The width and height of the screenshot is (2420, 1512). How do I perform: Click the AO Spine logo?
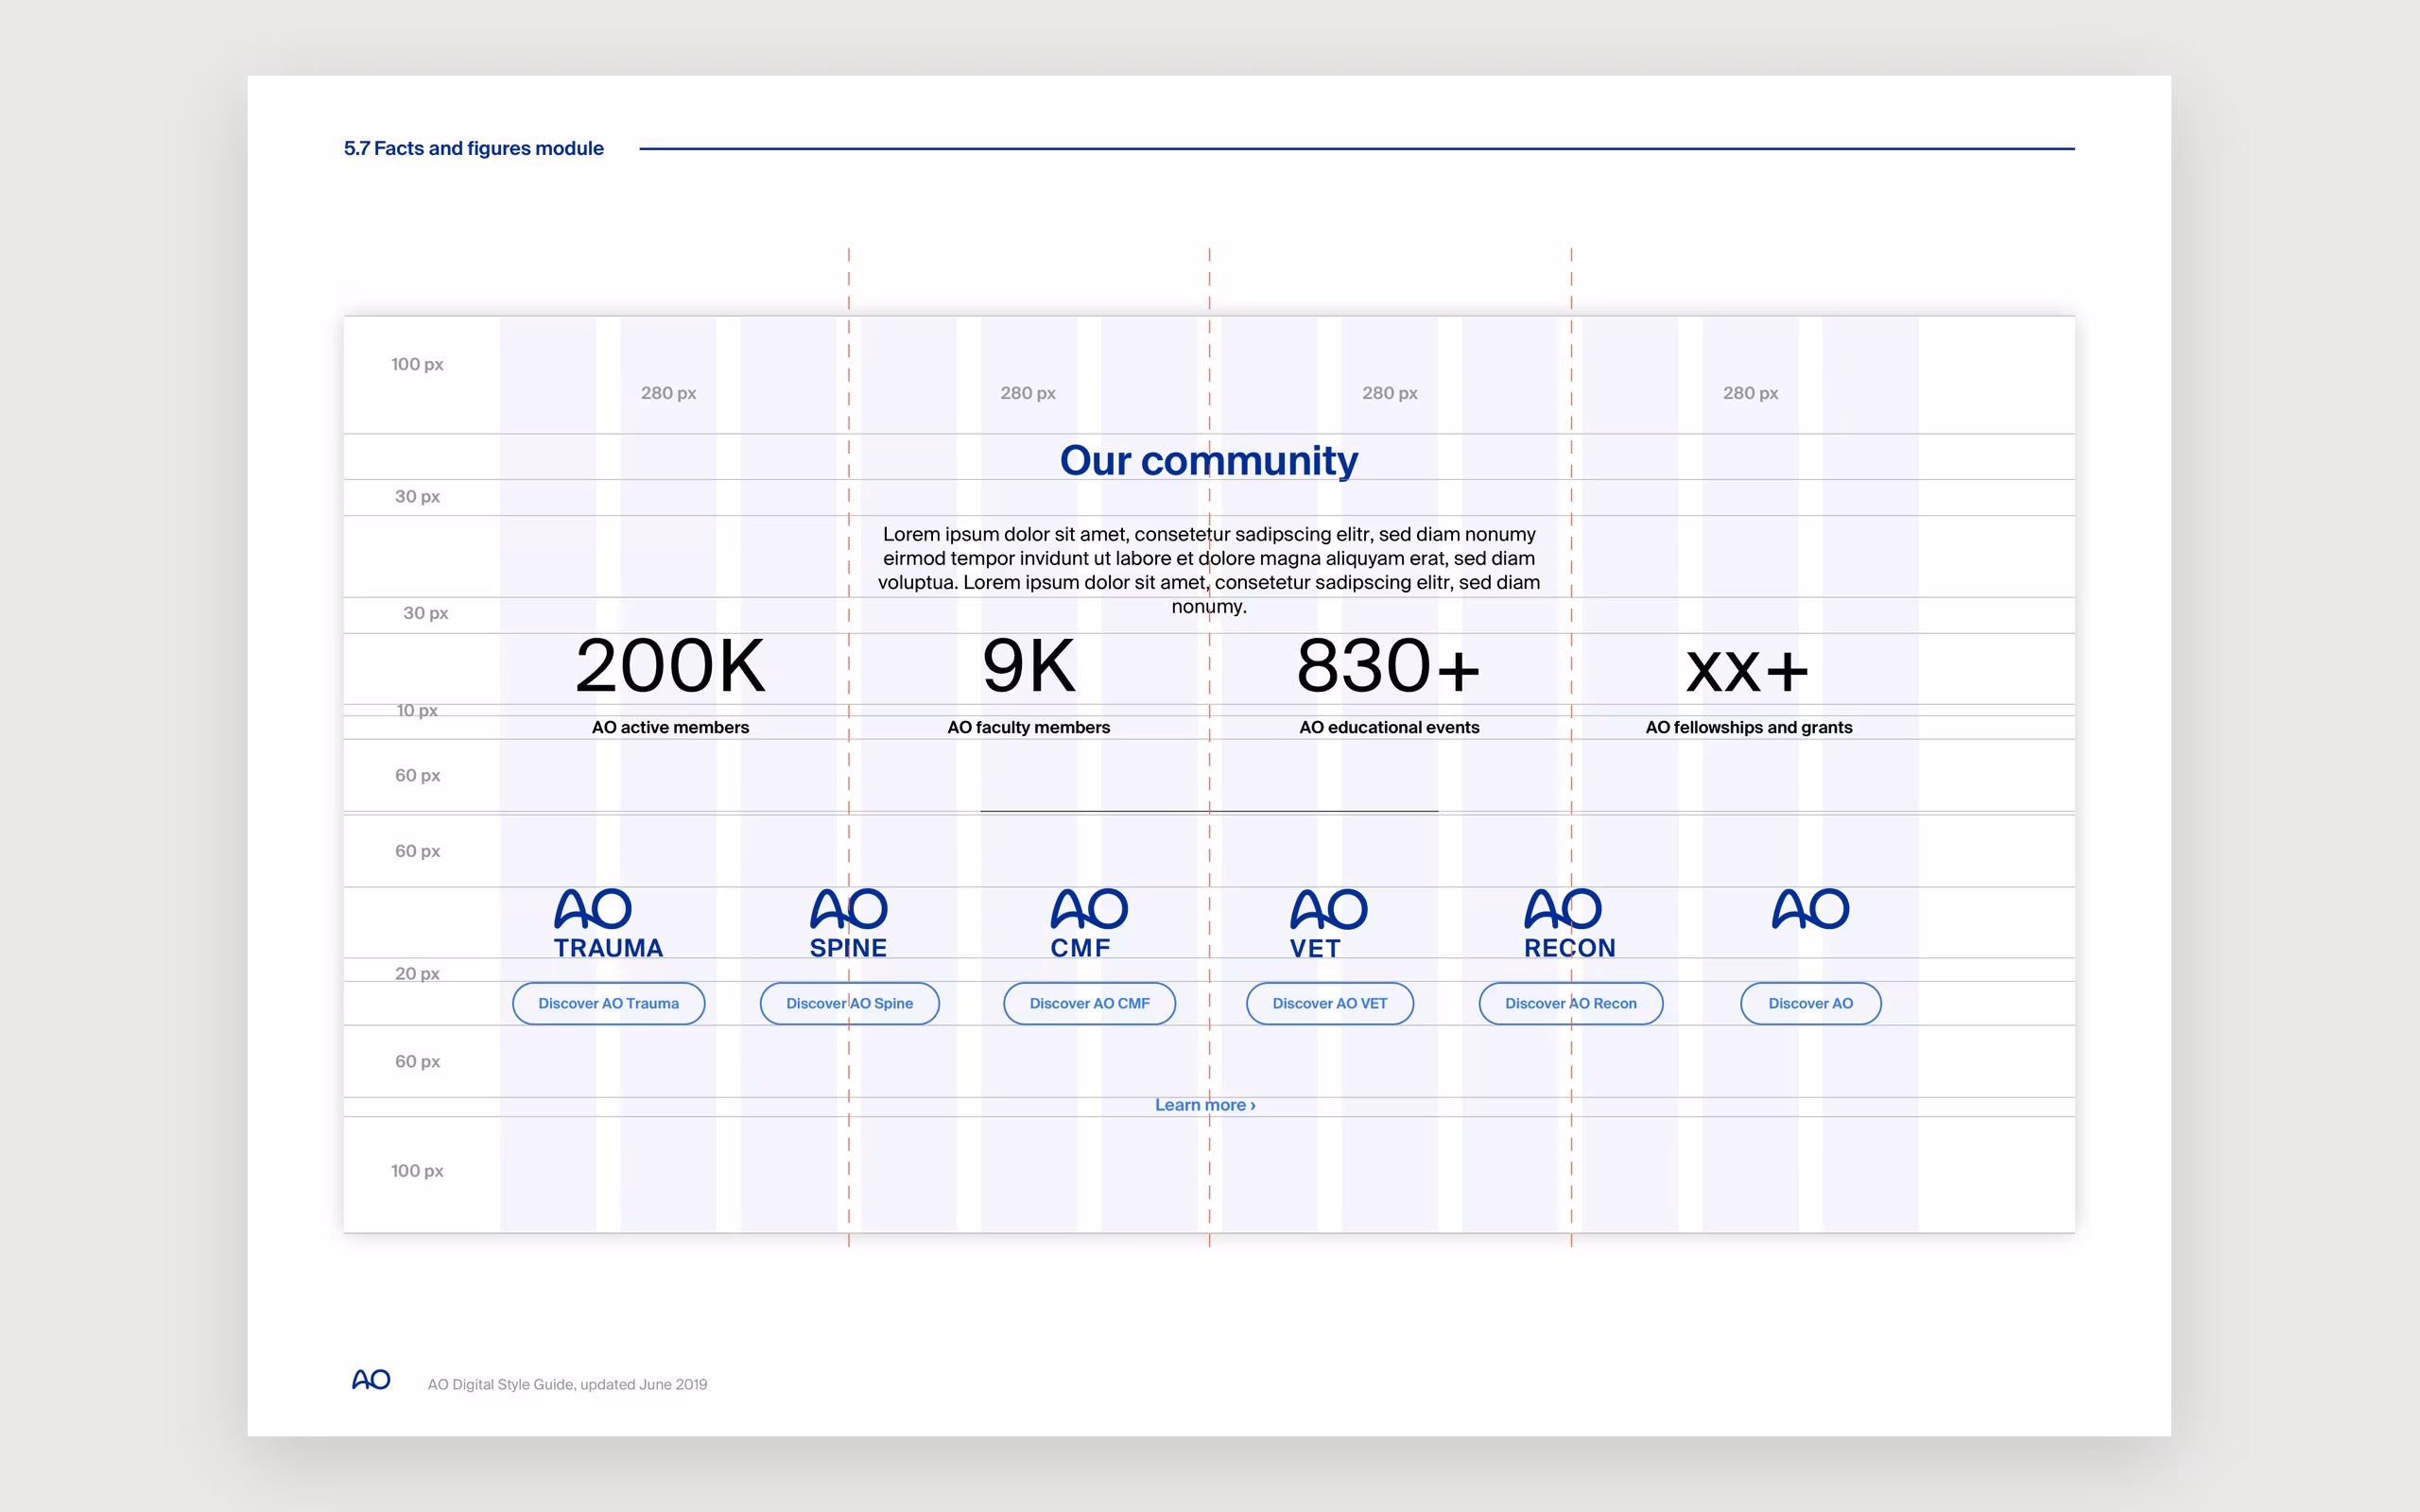point(848,923)
